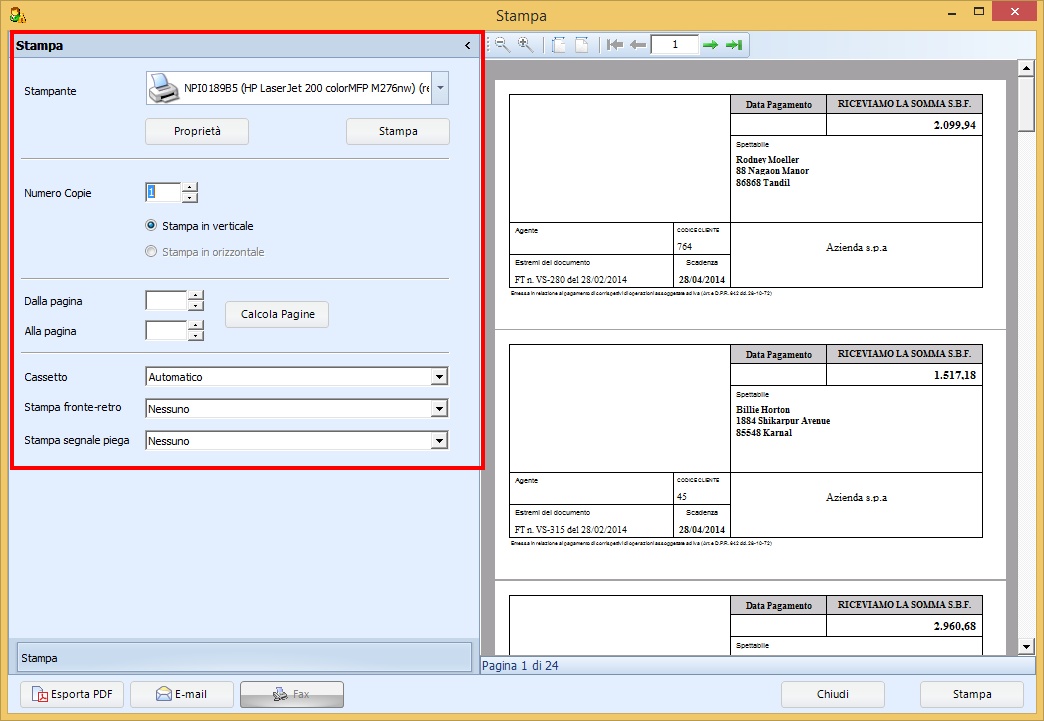The width and height of the screenshot is (1044, 721).
Task: Collapse the Stampa settings panel with the chevron
Action: coord(466,45)
